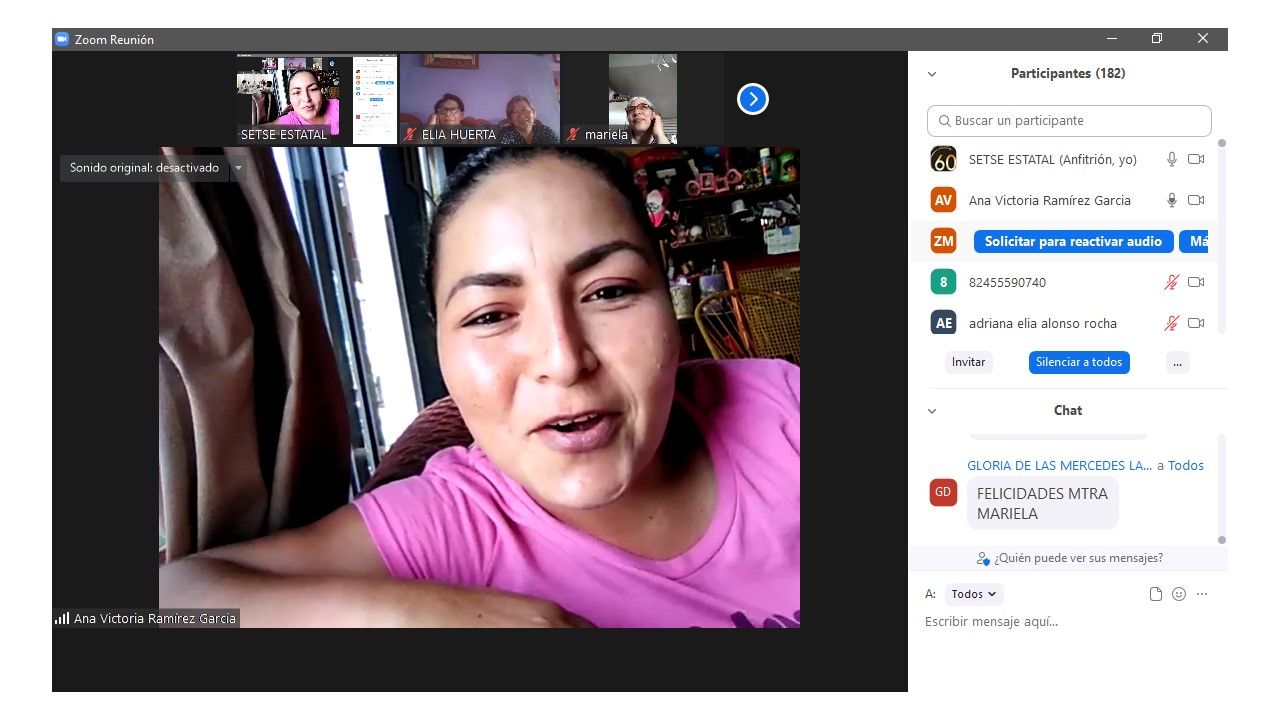Toggle Ana Victoria Ramírez Garcia camera icon
This screenshot has height=720, width=1280.
point(1196,200)
